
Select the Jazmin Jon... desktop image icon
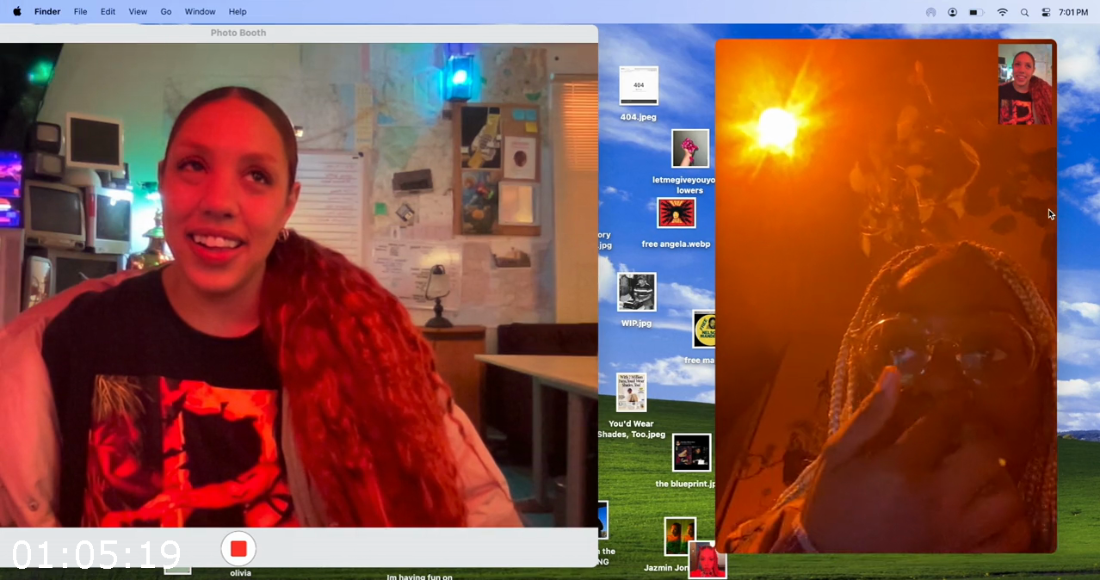[680, 537]
